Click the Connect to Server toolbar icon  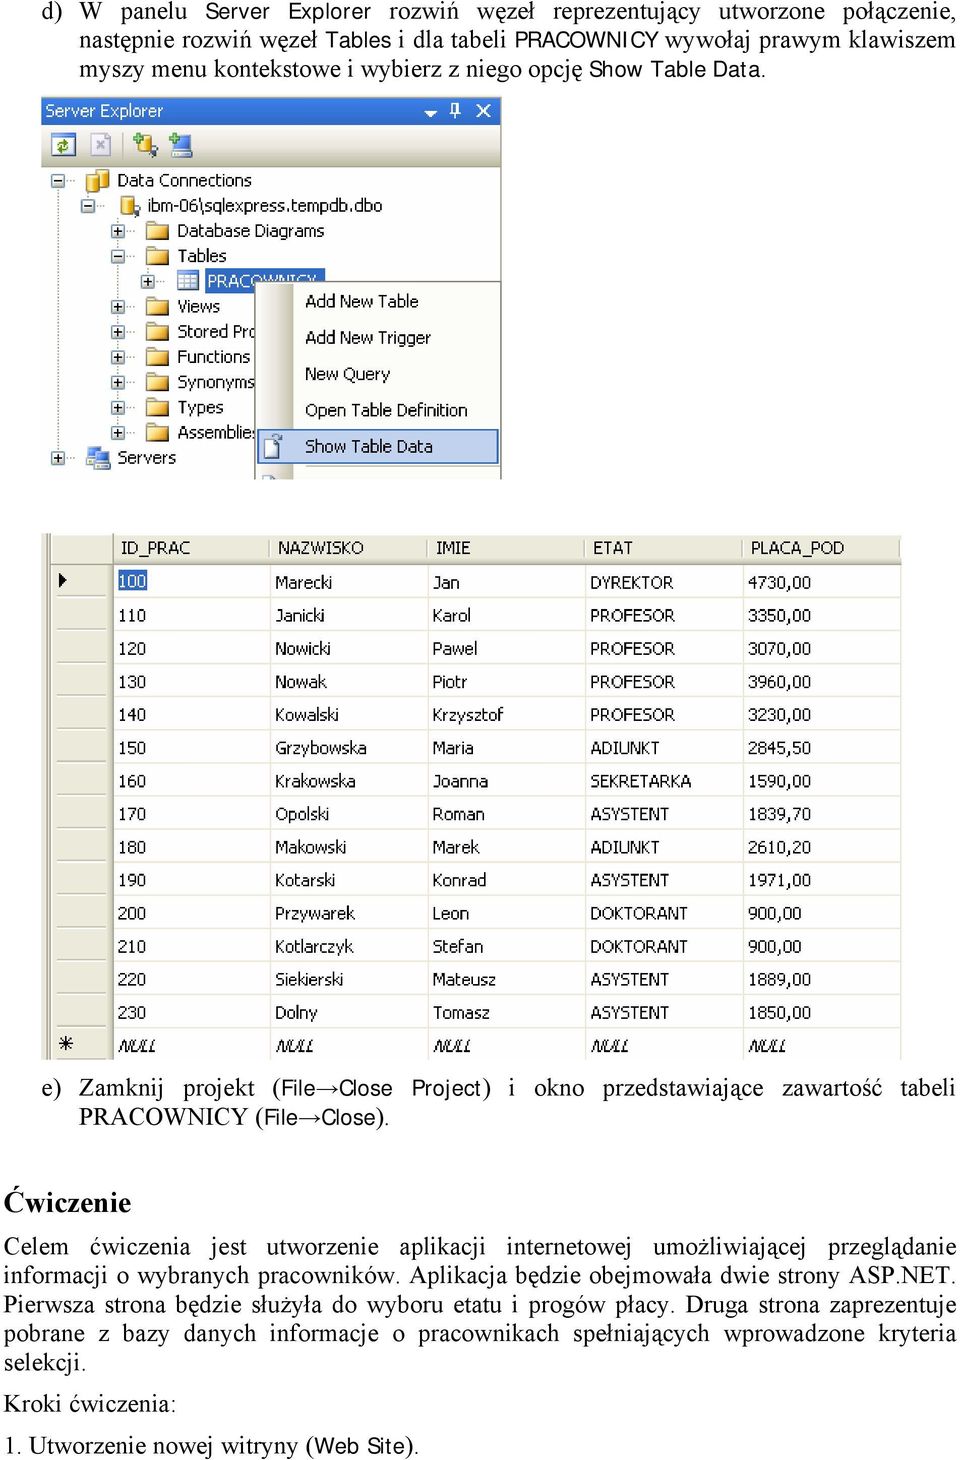tap(180, 145)
